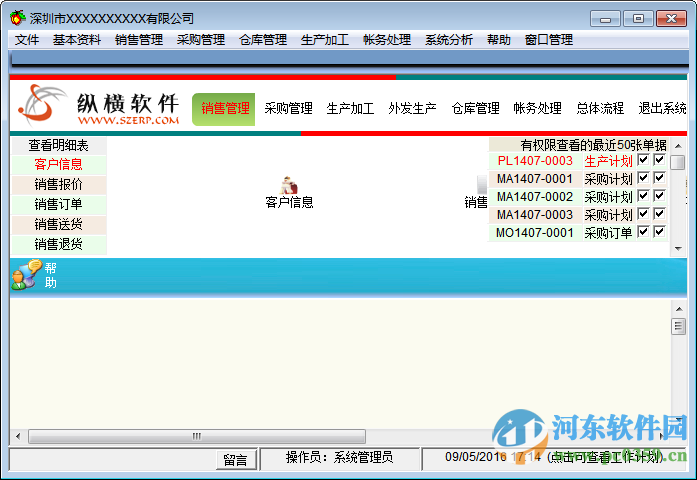697x480 pixels.
Task: Open the 文件 menu
Action: 27,40
